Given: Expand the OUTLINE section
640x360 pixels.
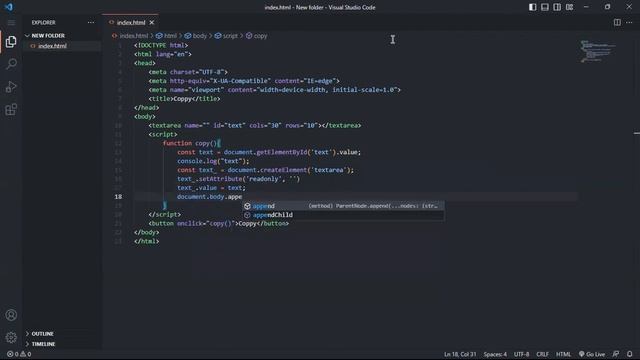Looking at the screenshot, I should coord(62,334).
